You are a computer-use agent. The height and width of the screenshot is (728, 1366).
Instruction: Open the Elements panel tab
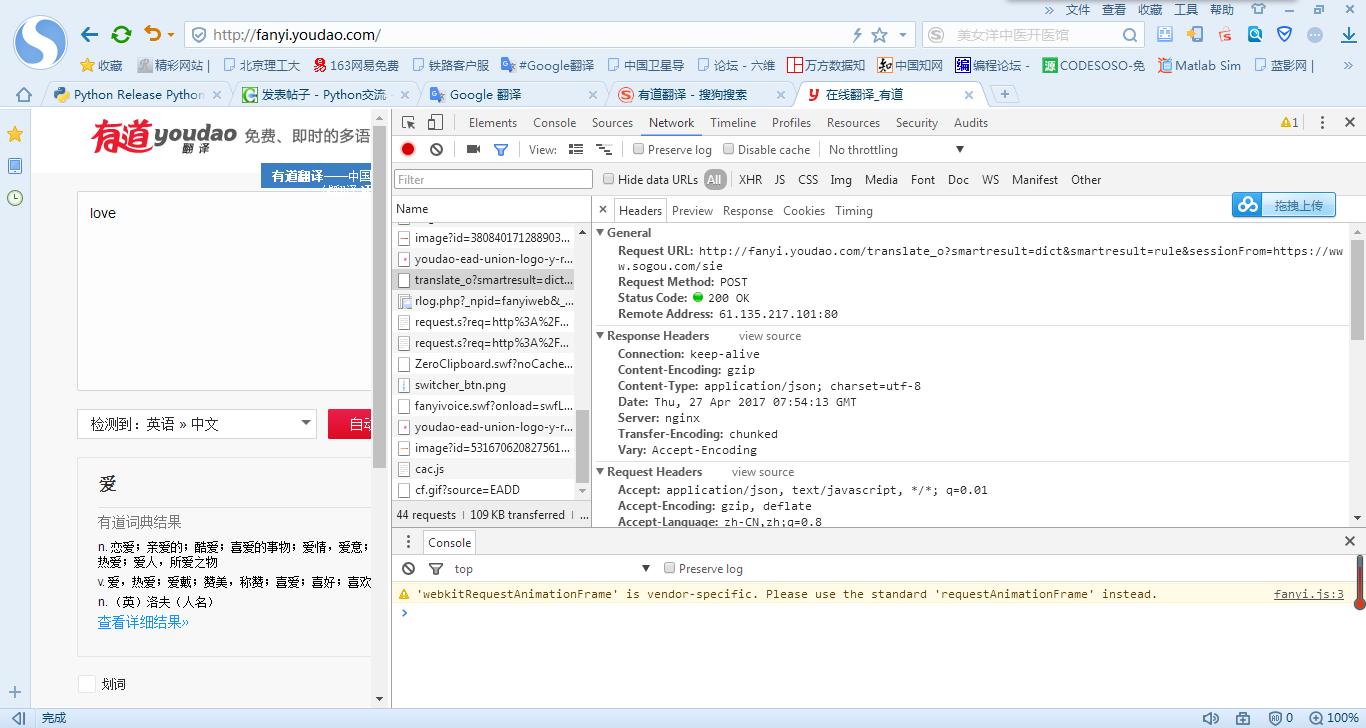(x=493, y=123)
